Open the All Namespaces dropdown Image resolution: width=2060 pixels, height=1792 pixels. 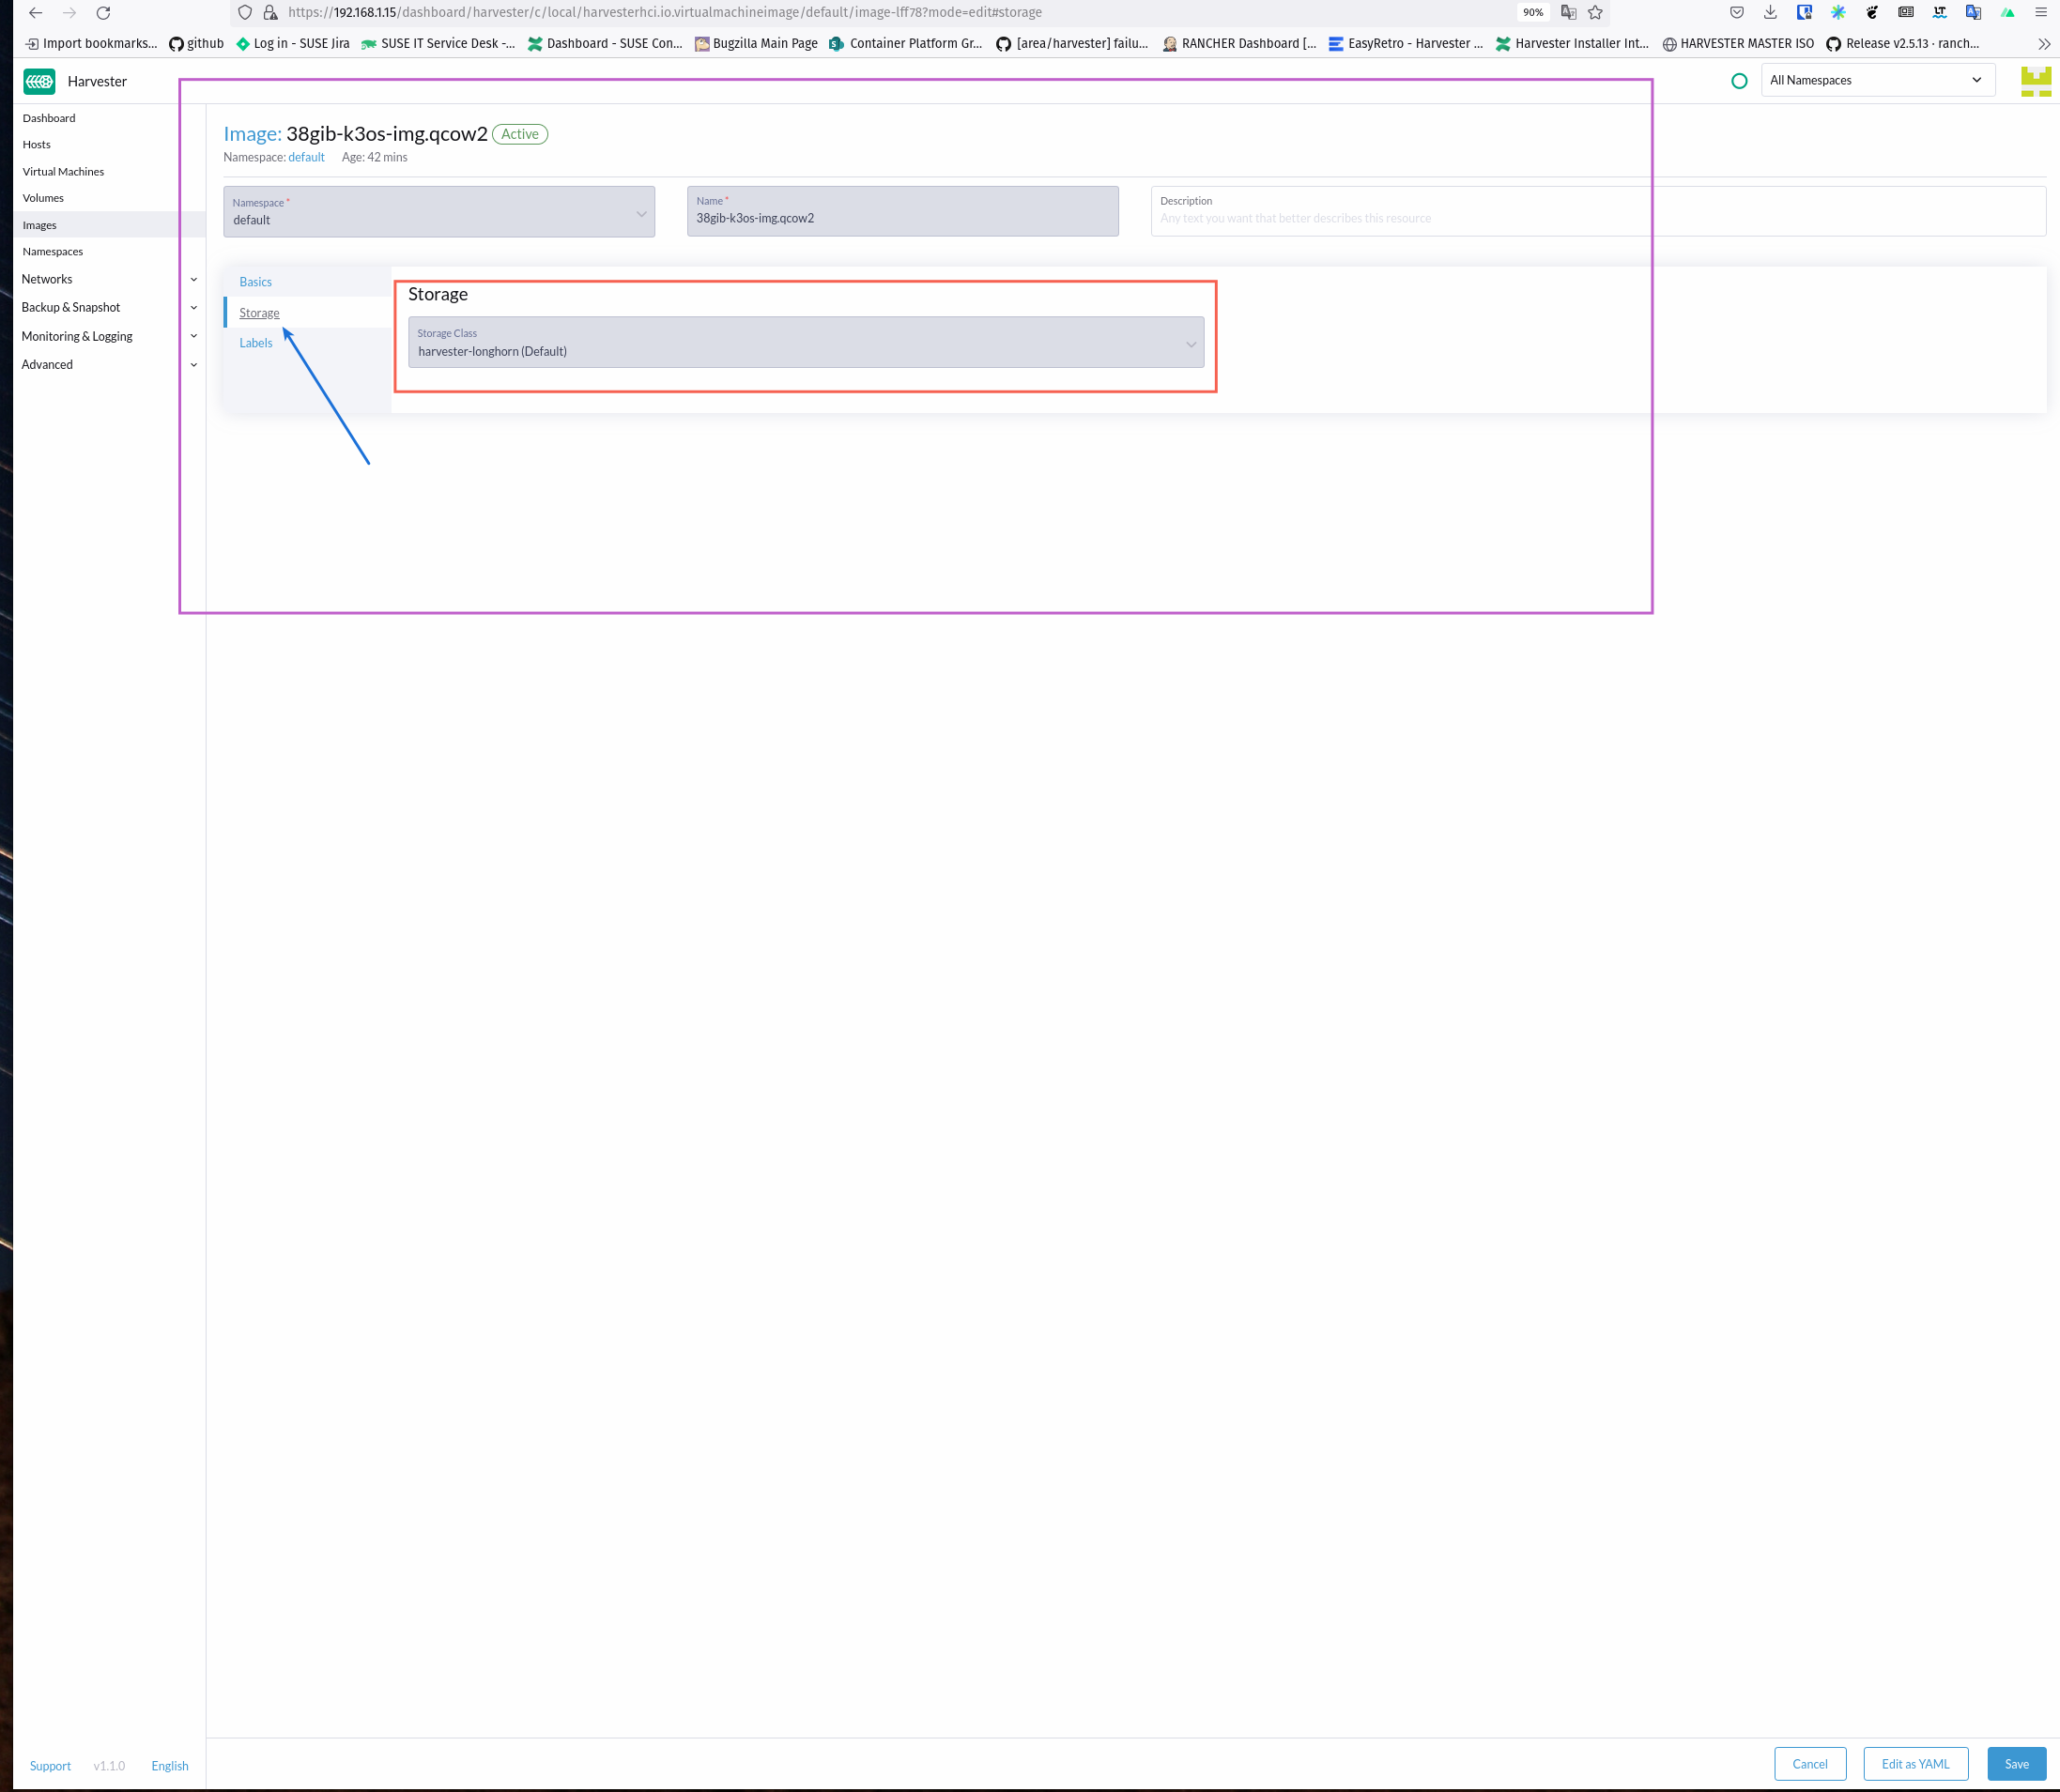coord(1877,80)
